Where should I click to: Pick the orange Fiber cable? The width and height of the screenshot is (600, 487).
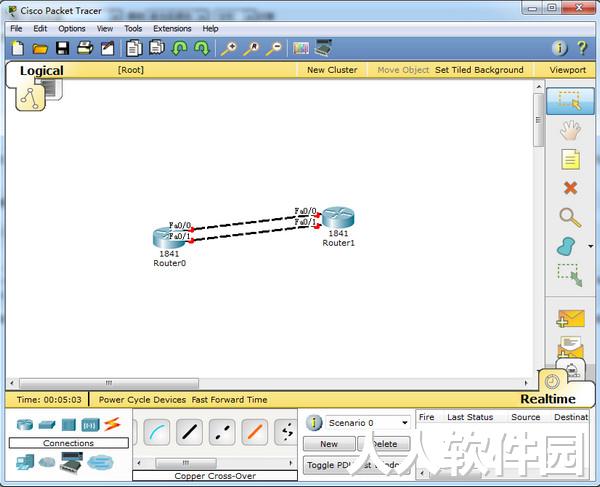click(255, 432)
